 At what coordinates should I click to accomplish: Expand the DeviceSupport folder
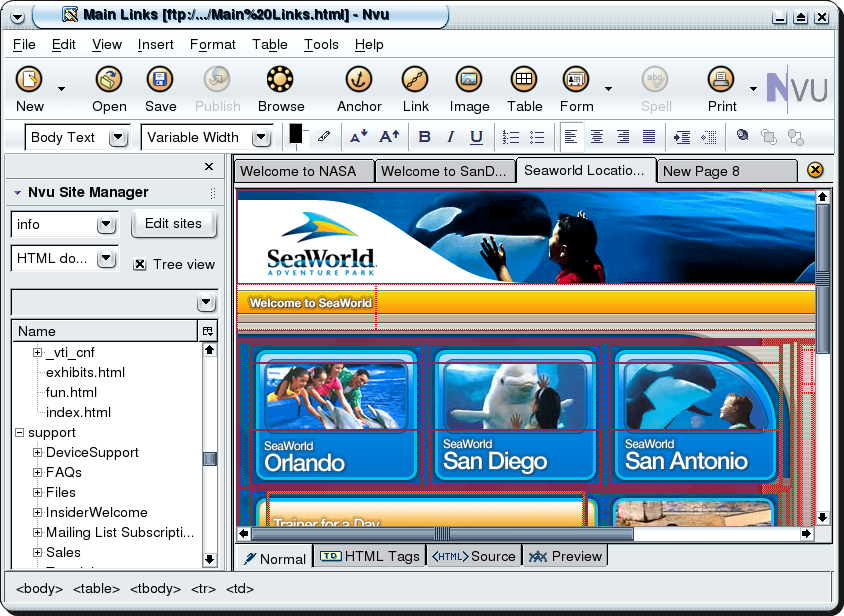click(37, 452)
